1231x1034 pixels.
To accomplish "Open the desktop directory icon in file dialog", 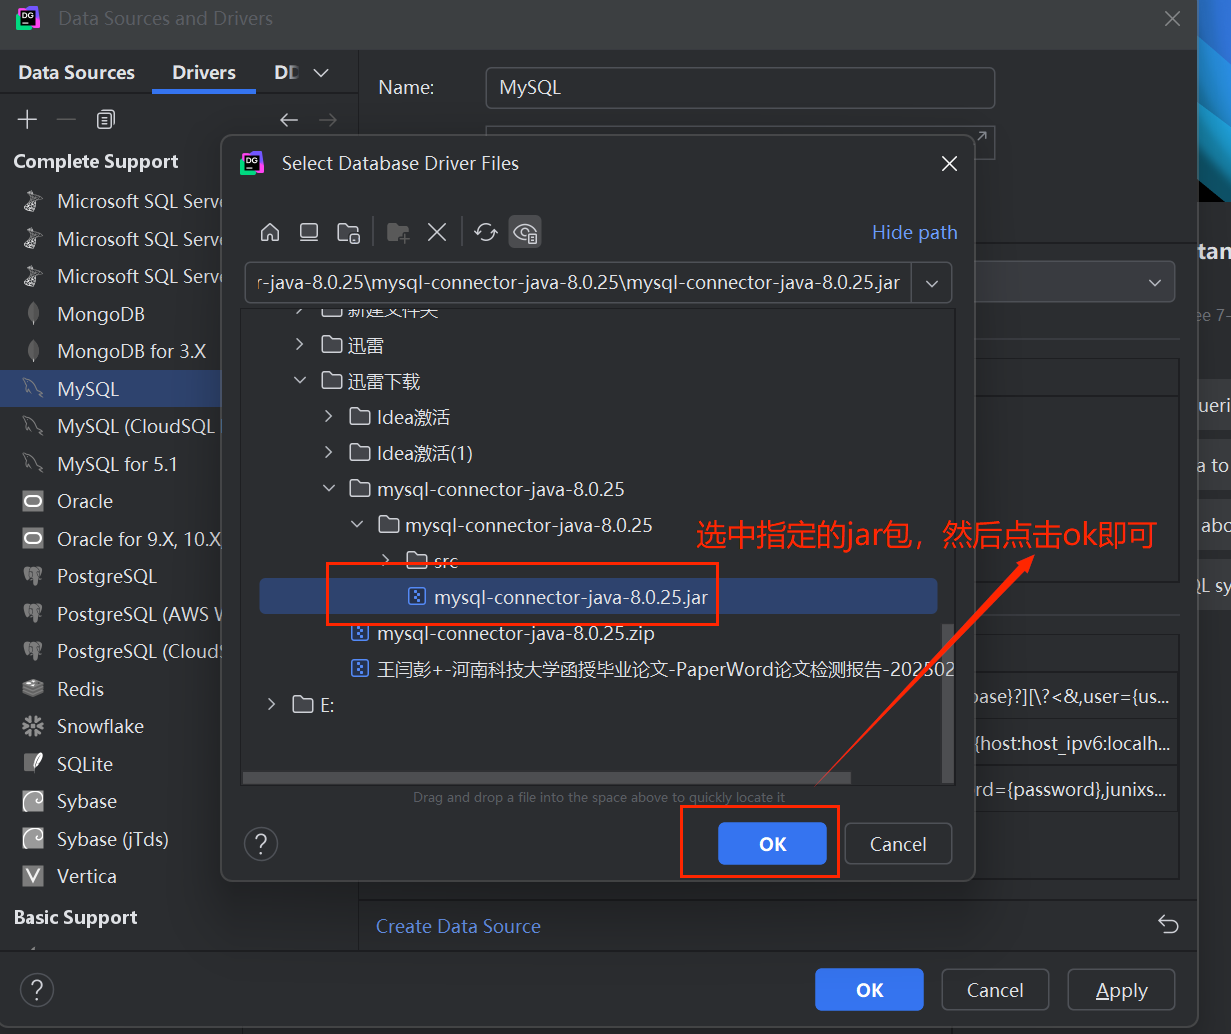I will [309, 232].
